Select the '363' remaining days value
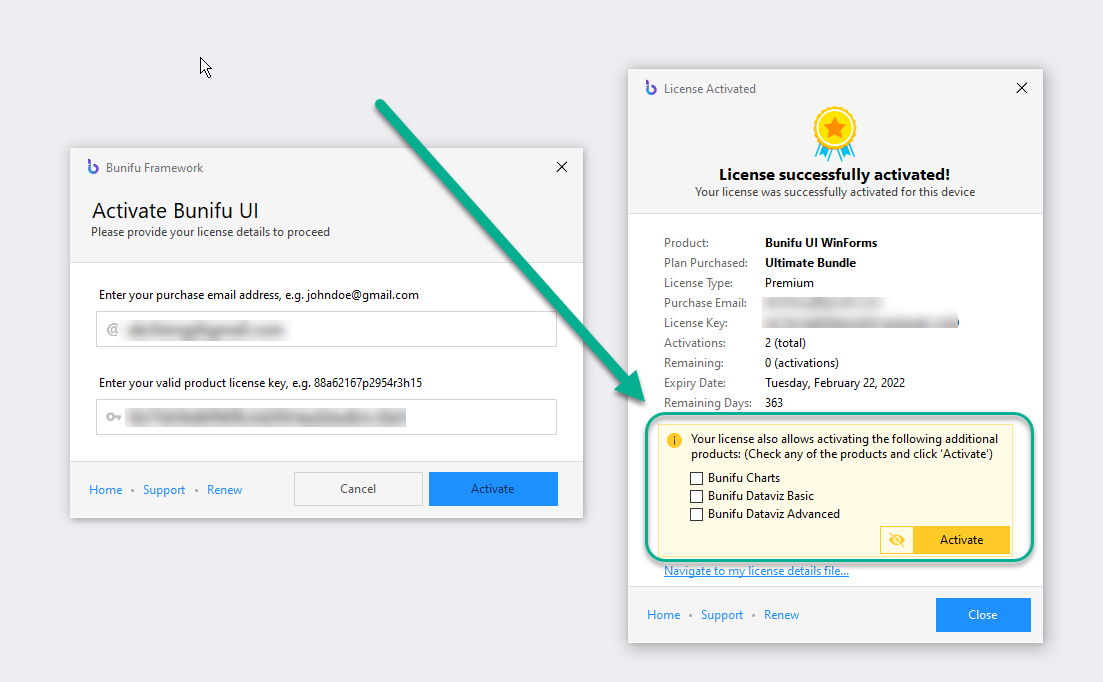 [774, 403]
